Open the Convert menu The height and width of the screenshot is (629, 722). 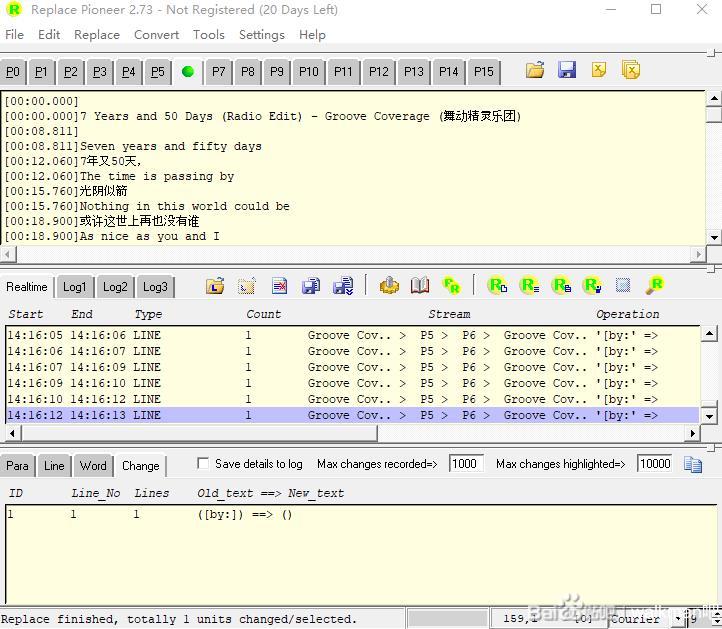tap(156, 35)
